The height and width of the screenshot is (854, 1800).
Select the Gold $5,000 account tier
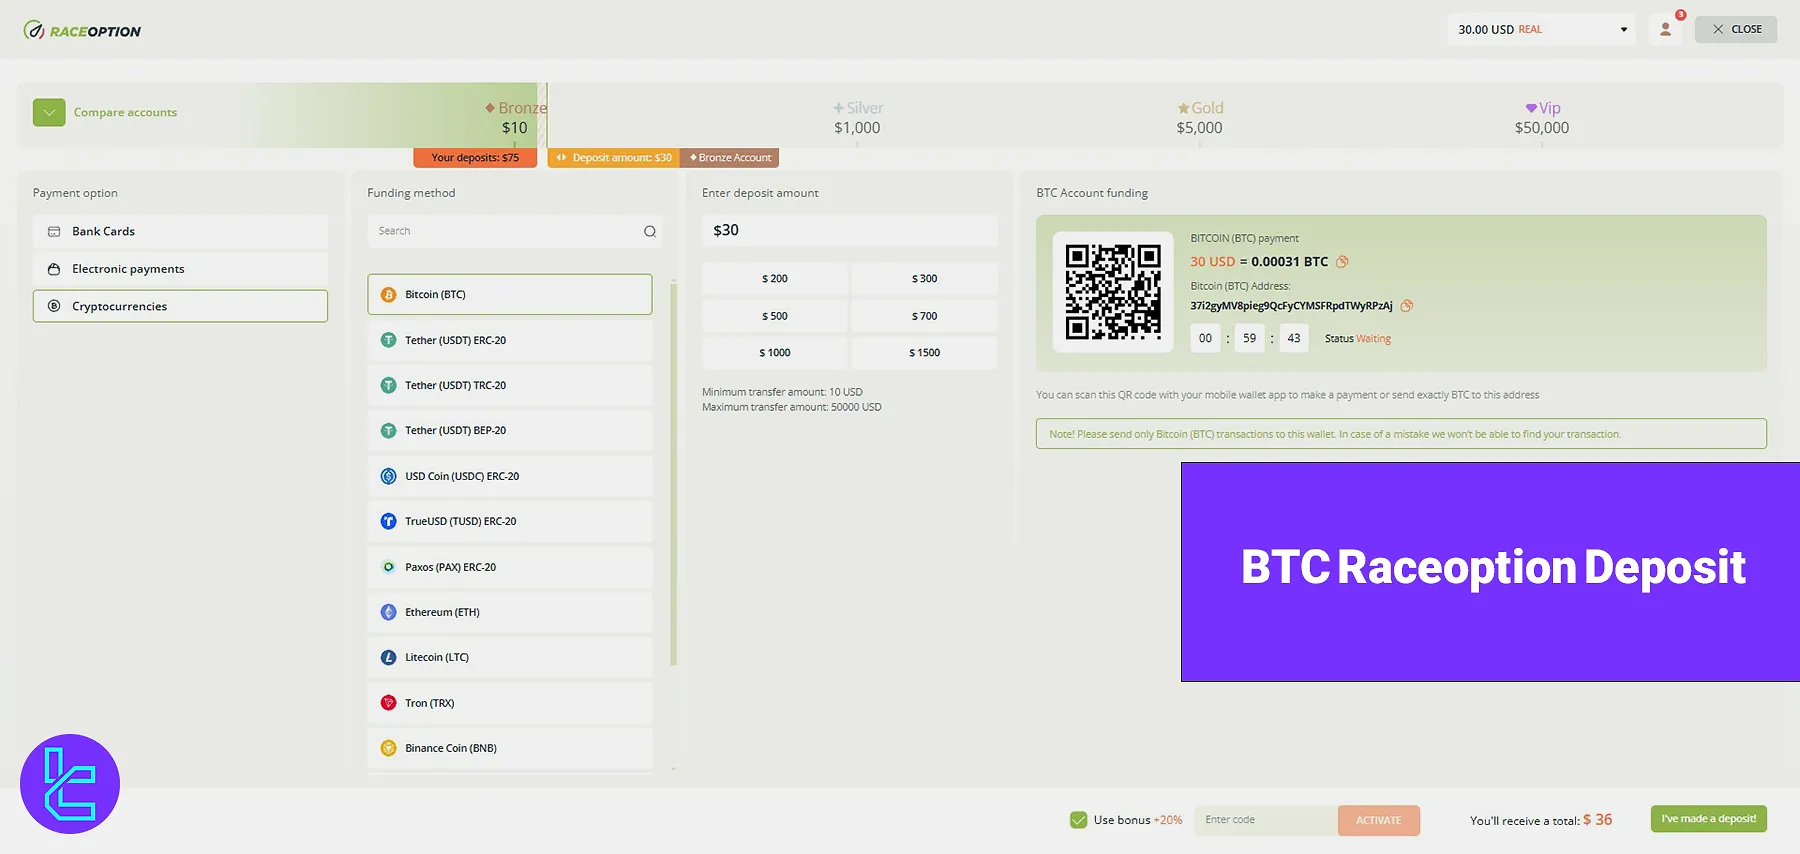tap(1200, 117)
